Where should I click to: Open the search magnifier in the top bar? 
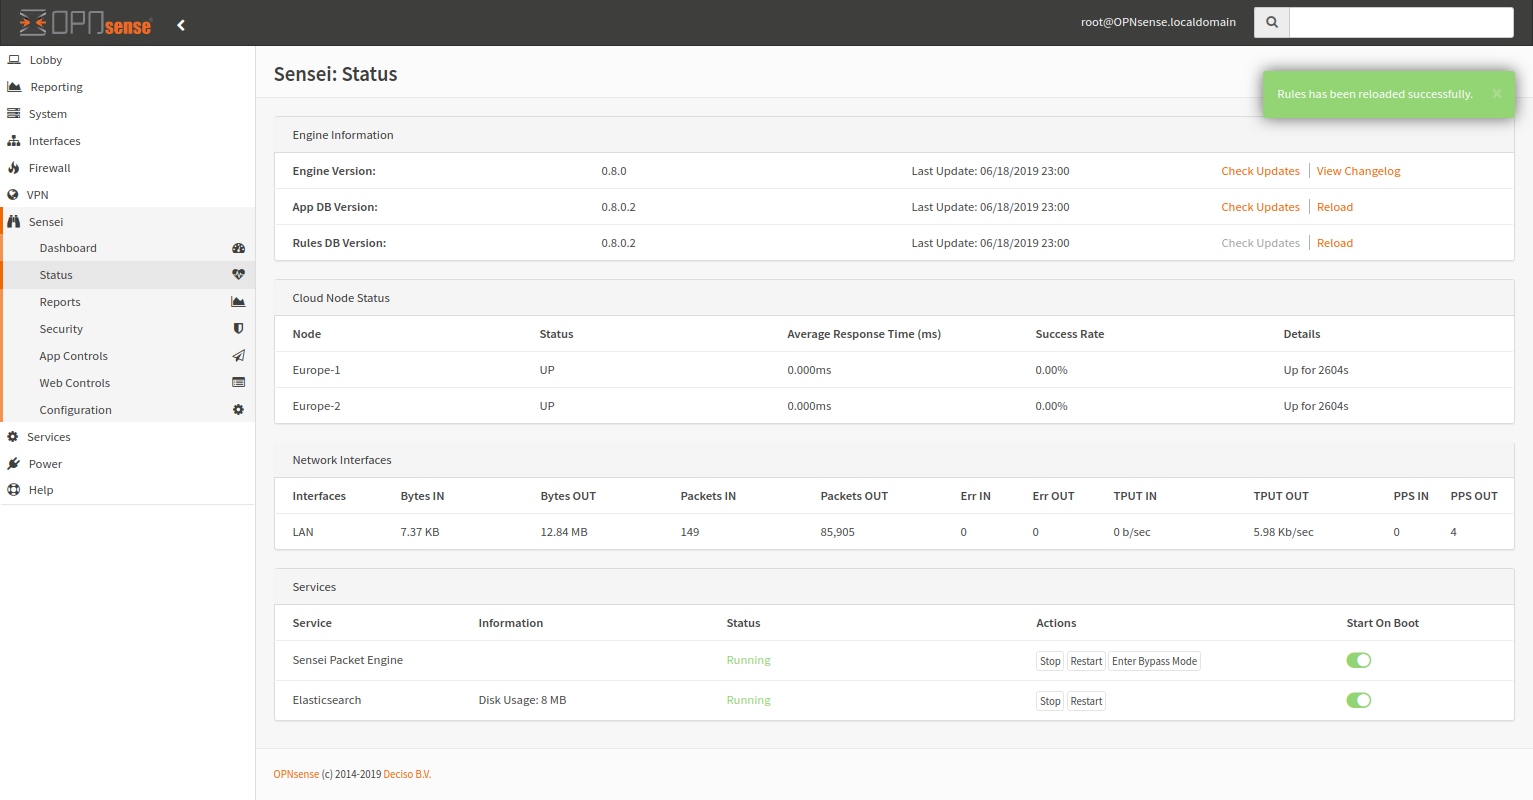1271,21
